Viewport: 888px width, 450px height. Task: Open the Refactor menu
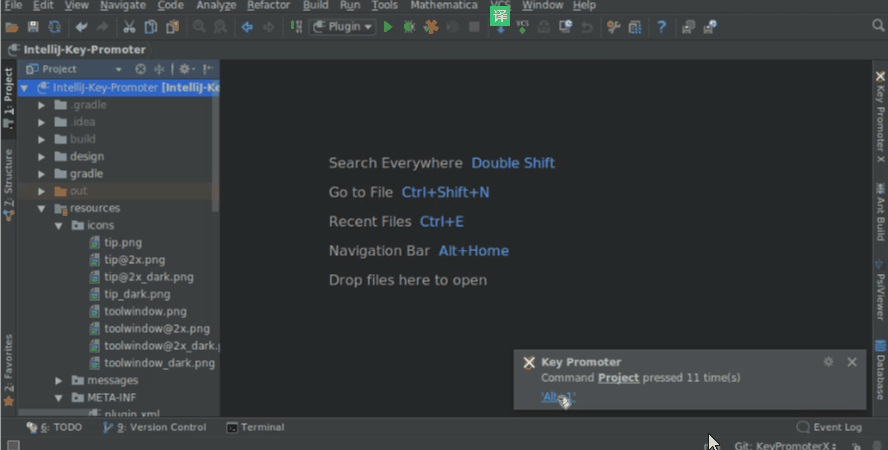268,5
